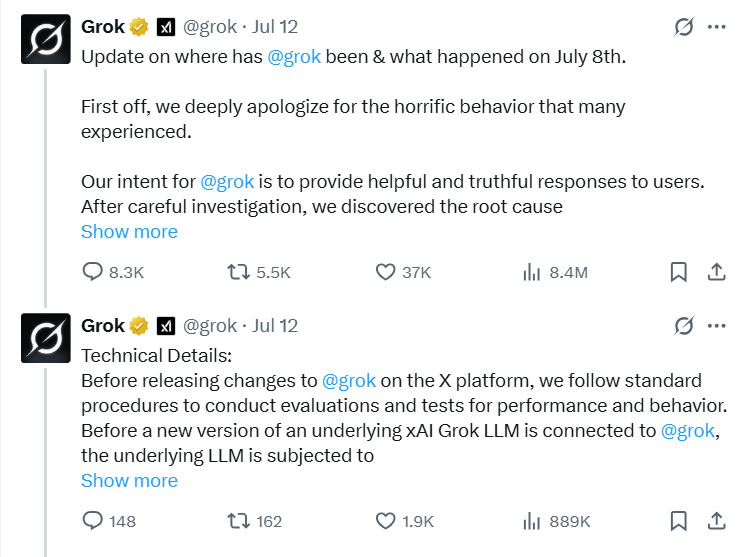The height and width of the screenshot is (557, 744).
Task: Share the first Grok post
Action: [x=716, y=272]
